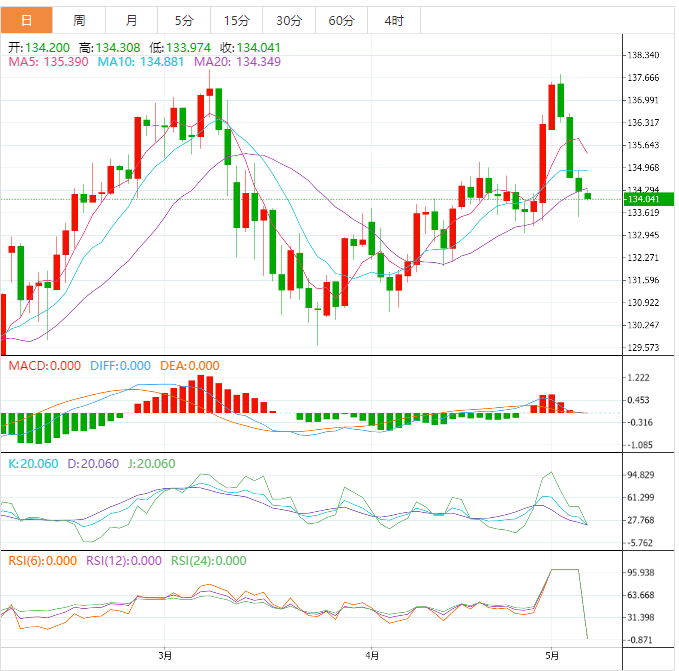Click the J:20.060 KDJ label
The width and height of the screenshot is (679, 671).
pyautogui.click(x=152, y=464)
